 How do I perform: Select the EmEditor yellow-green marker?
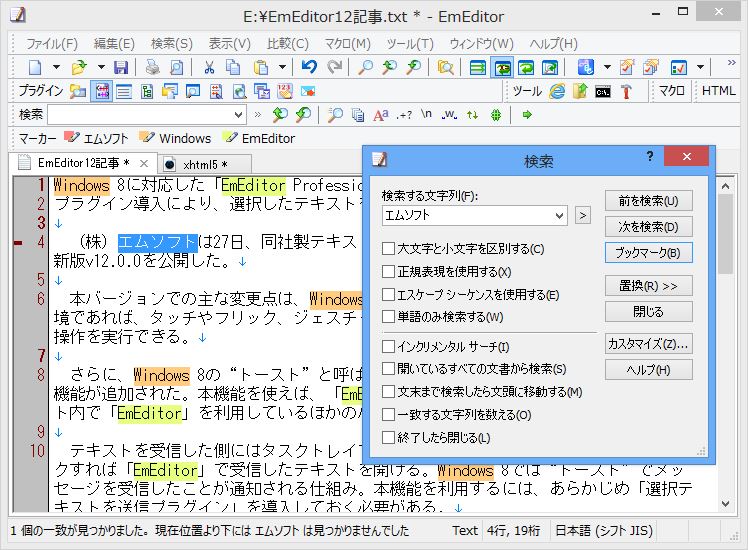point(260,138)
